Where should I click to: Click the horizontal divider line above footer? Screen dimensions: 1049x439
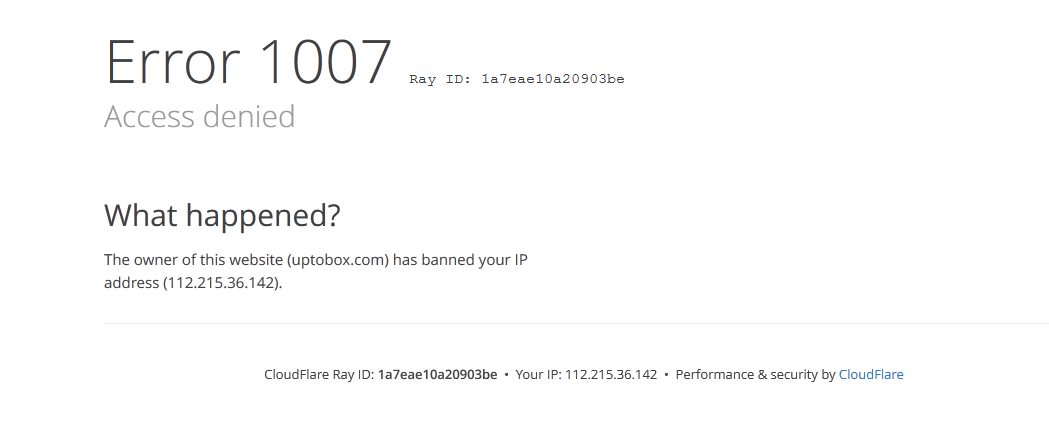576,324
